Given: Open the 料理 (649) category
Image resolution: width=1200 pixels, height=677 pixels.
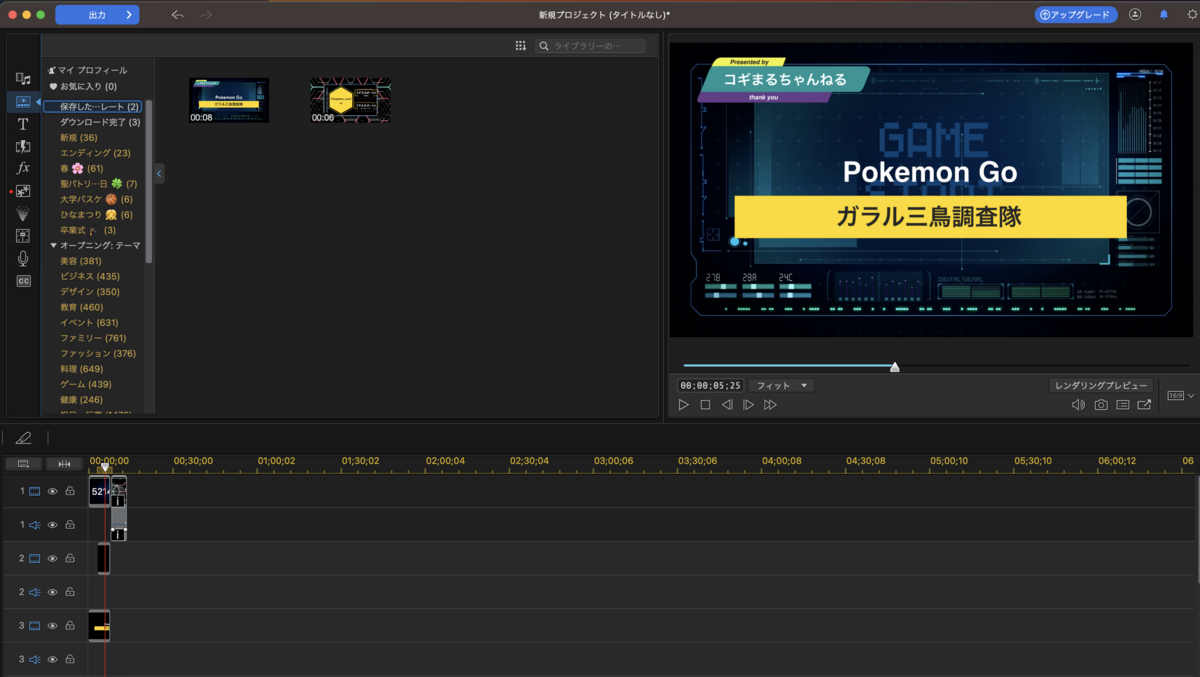Looking at the screenshot, I should pos(82,369).
